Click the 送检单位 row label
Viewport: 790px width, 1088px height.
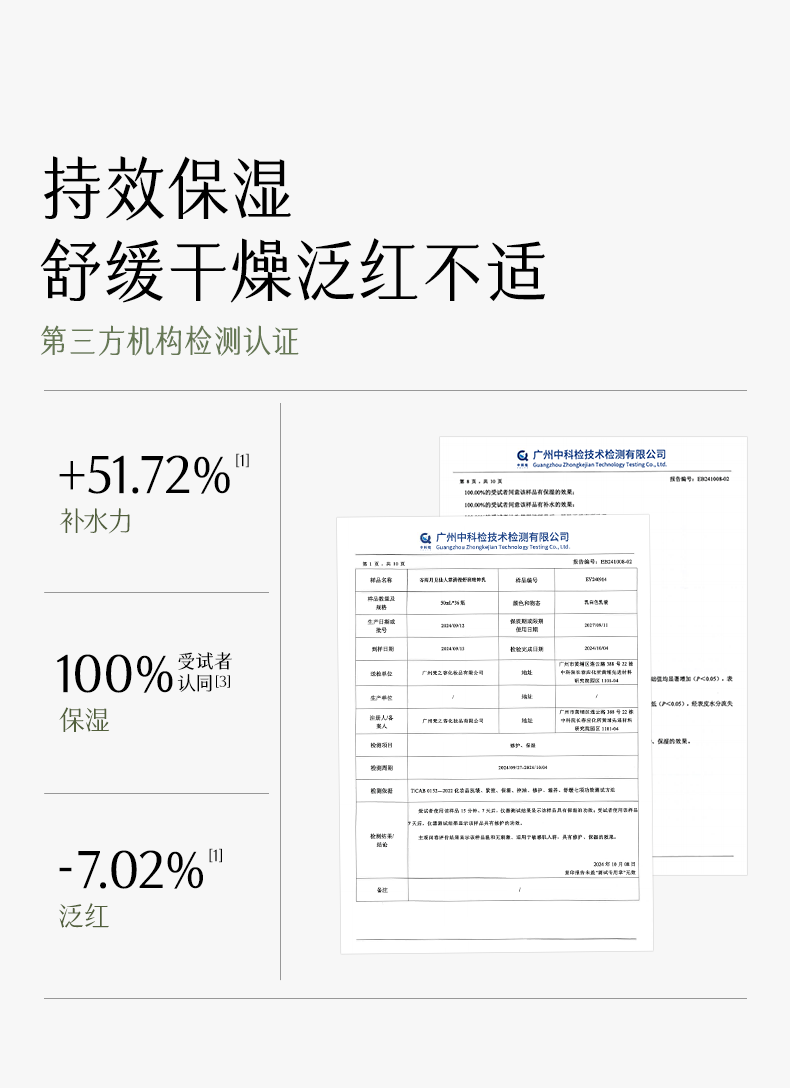click(381, 673)
